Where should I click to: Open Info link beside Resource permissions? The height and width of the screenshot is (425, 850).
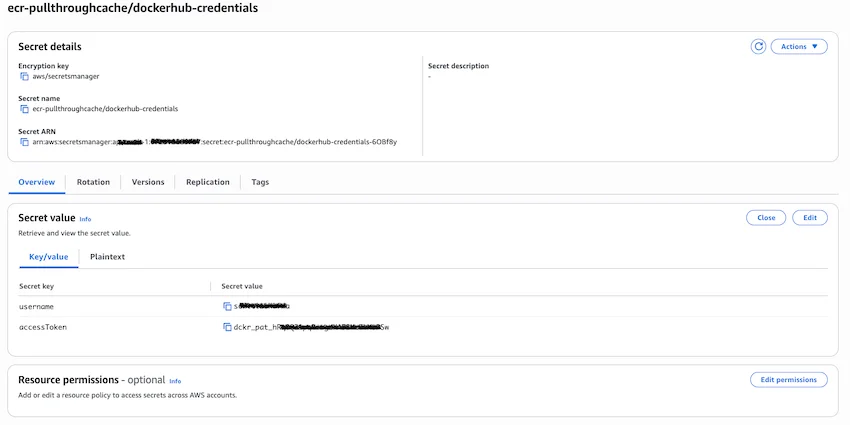175,381
